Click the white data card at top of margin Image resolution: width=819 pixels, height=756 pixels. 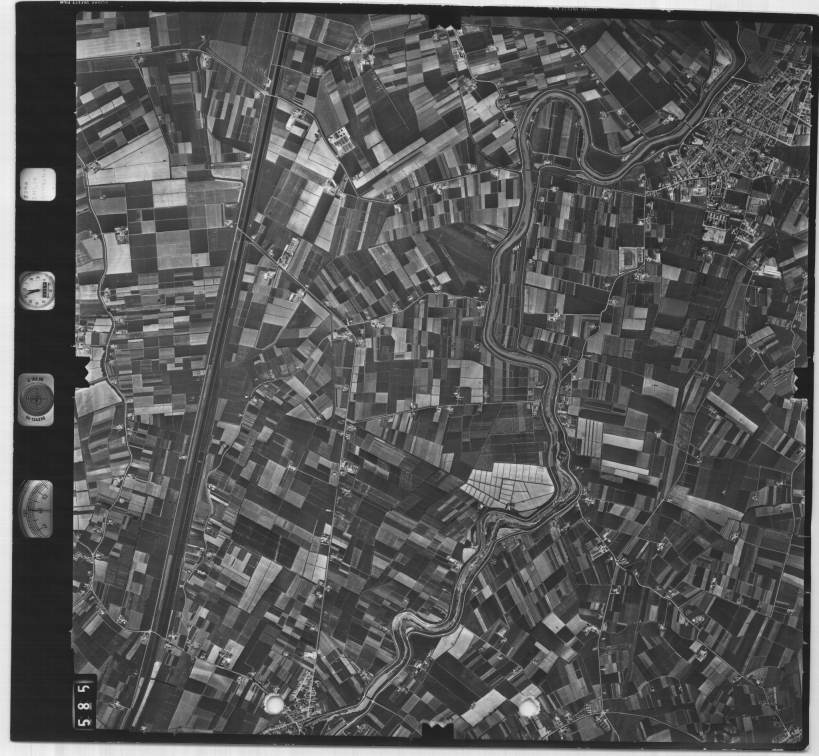click(x=37, y=184)
